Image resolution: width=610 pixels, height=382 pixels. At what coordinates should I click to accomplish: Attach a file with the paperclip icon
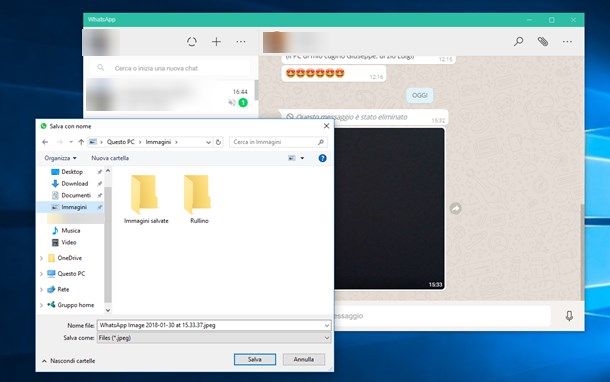click(543, 42)
